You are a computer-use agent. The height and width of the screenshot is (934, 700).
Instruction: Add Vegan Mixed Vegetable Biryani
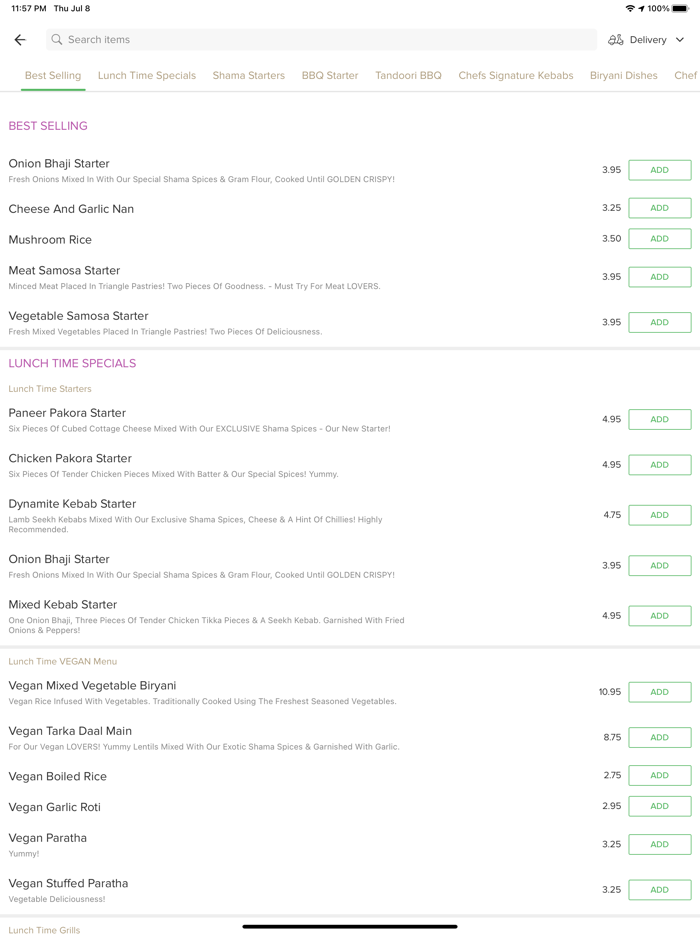[x=659, y=692]
